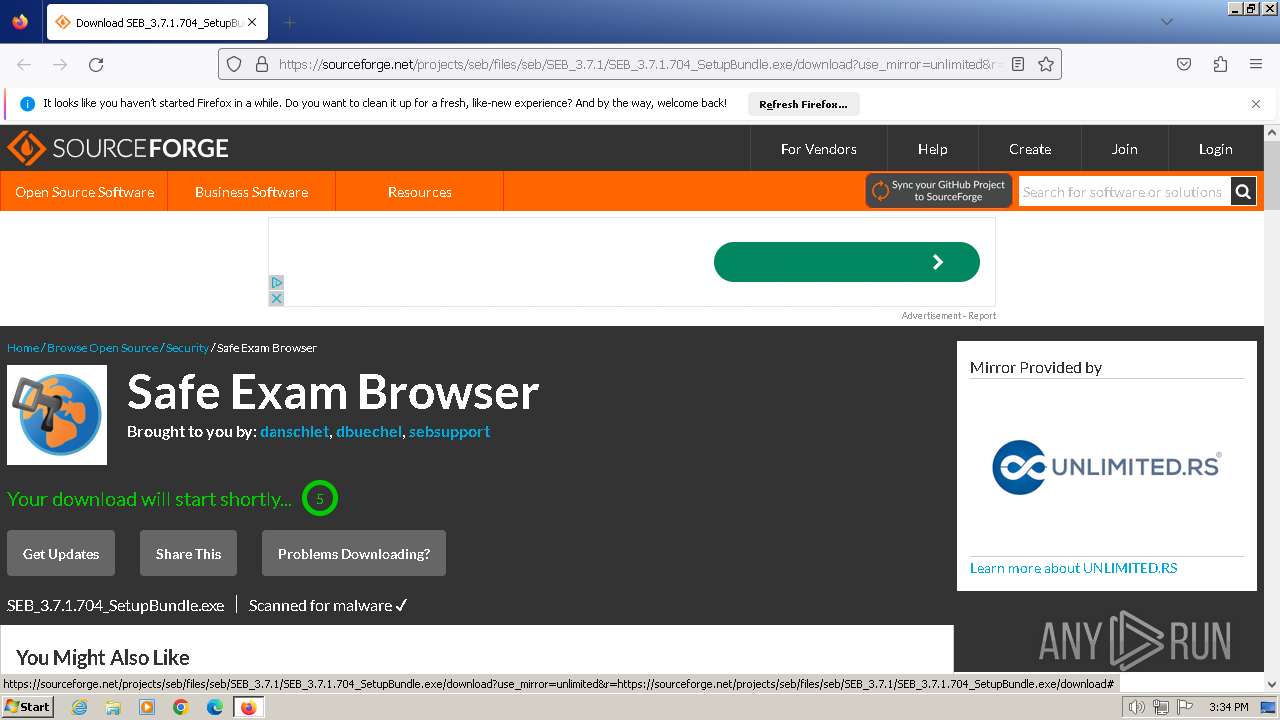Click the SEB_3.7.1.704_SetupBundle.exe file name text
Viewport: 1280px width, 720px height.
(116, 605)
